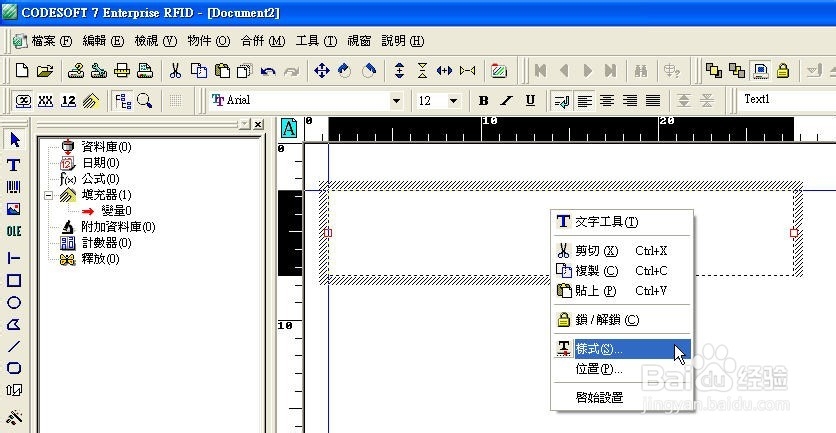Select 資料庫(0) tree item
The height and width of the screenshot is (433, 836).
[x=106, y=147]
